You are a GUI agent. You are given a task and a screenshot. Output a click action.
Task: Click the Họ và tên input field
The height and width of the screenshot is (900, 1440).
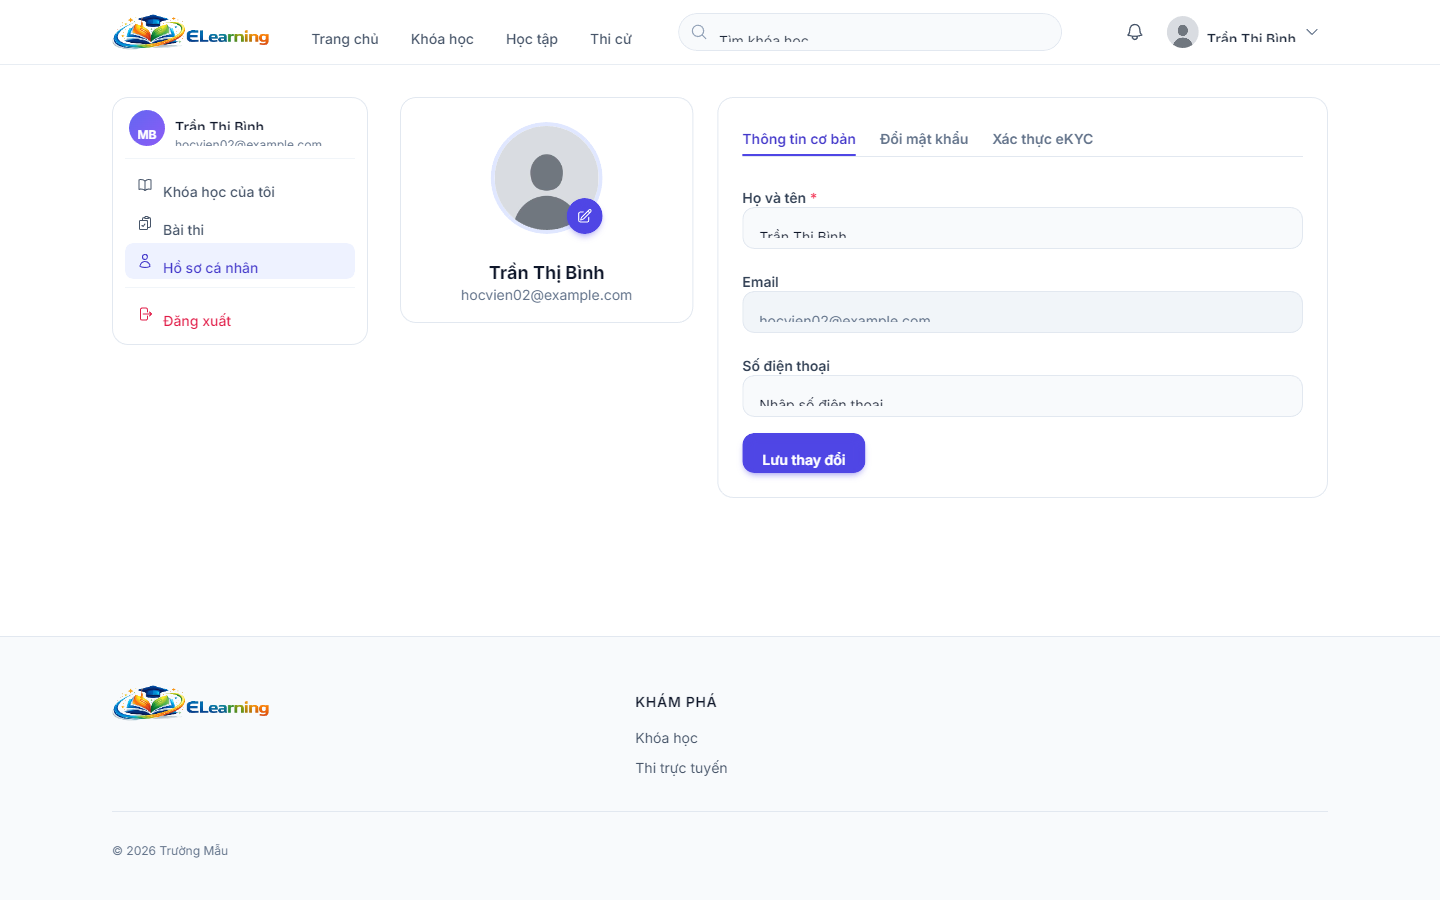[x=1022, y=228]
